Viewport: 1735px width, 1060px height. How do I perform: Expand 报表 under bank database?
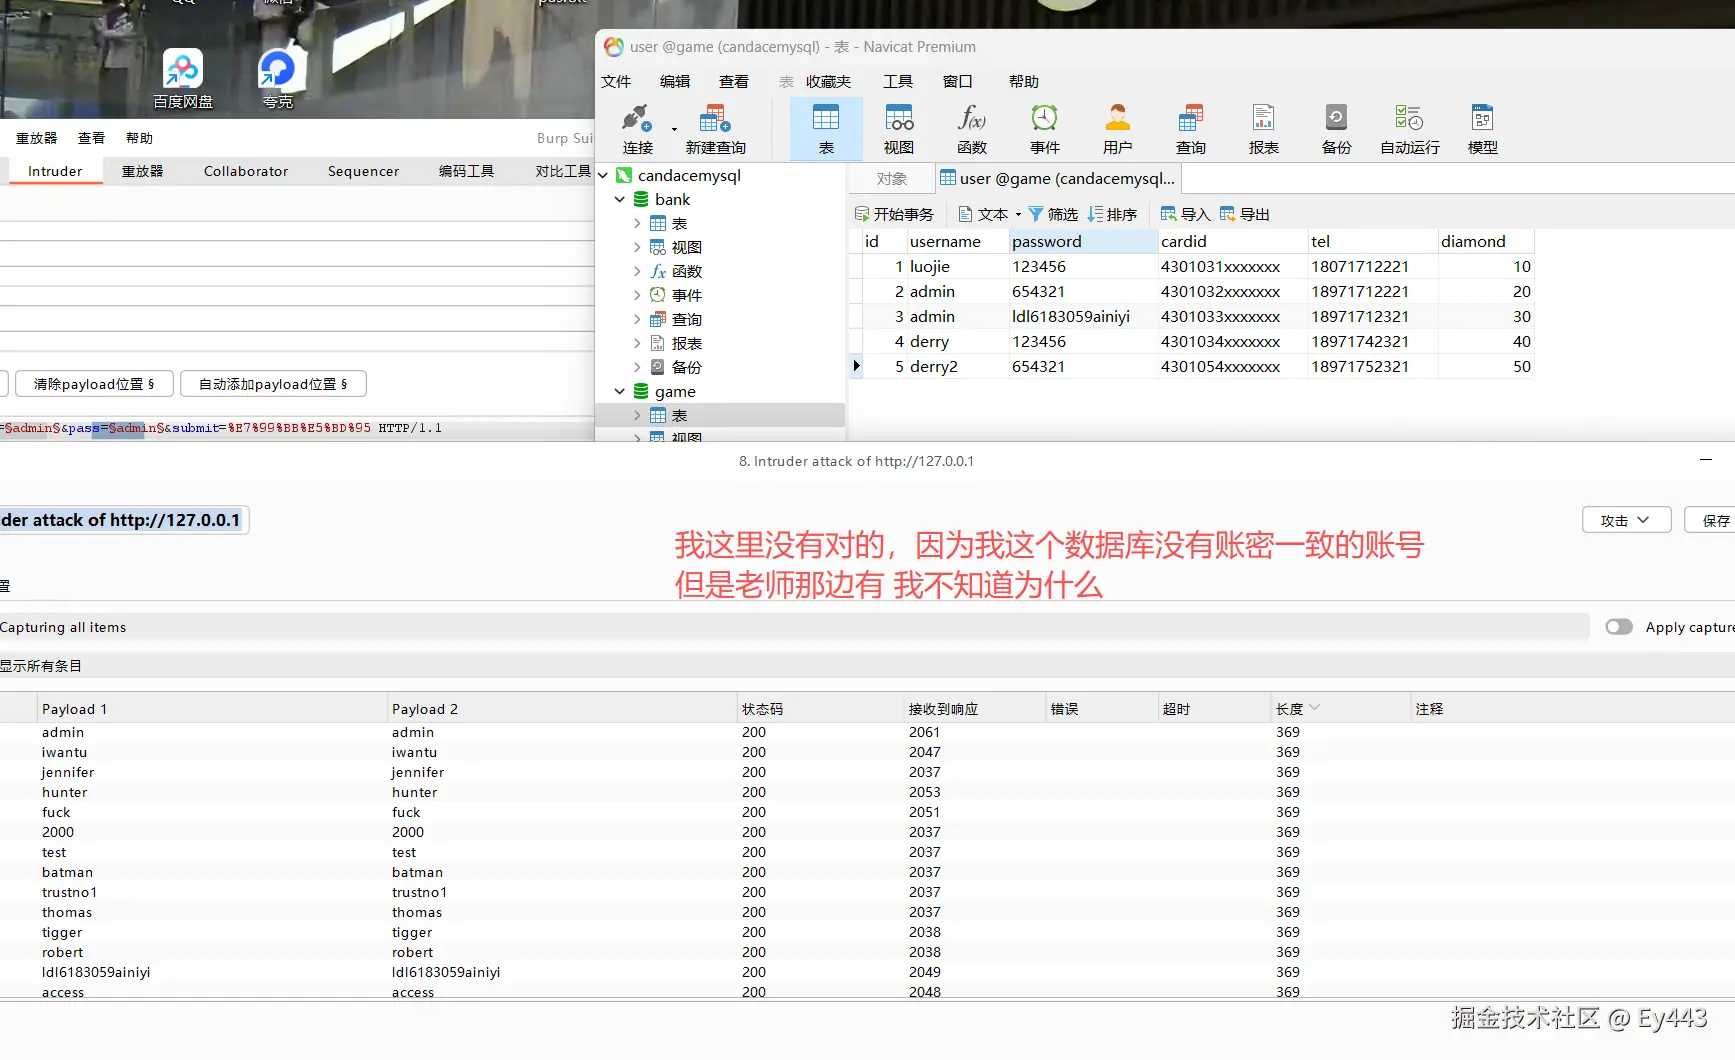coord(637,343)
